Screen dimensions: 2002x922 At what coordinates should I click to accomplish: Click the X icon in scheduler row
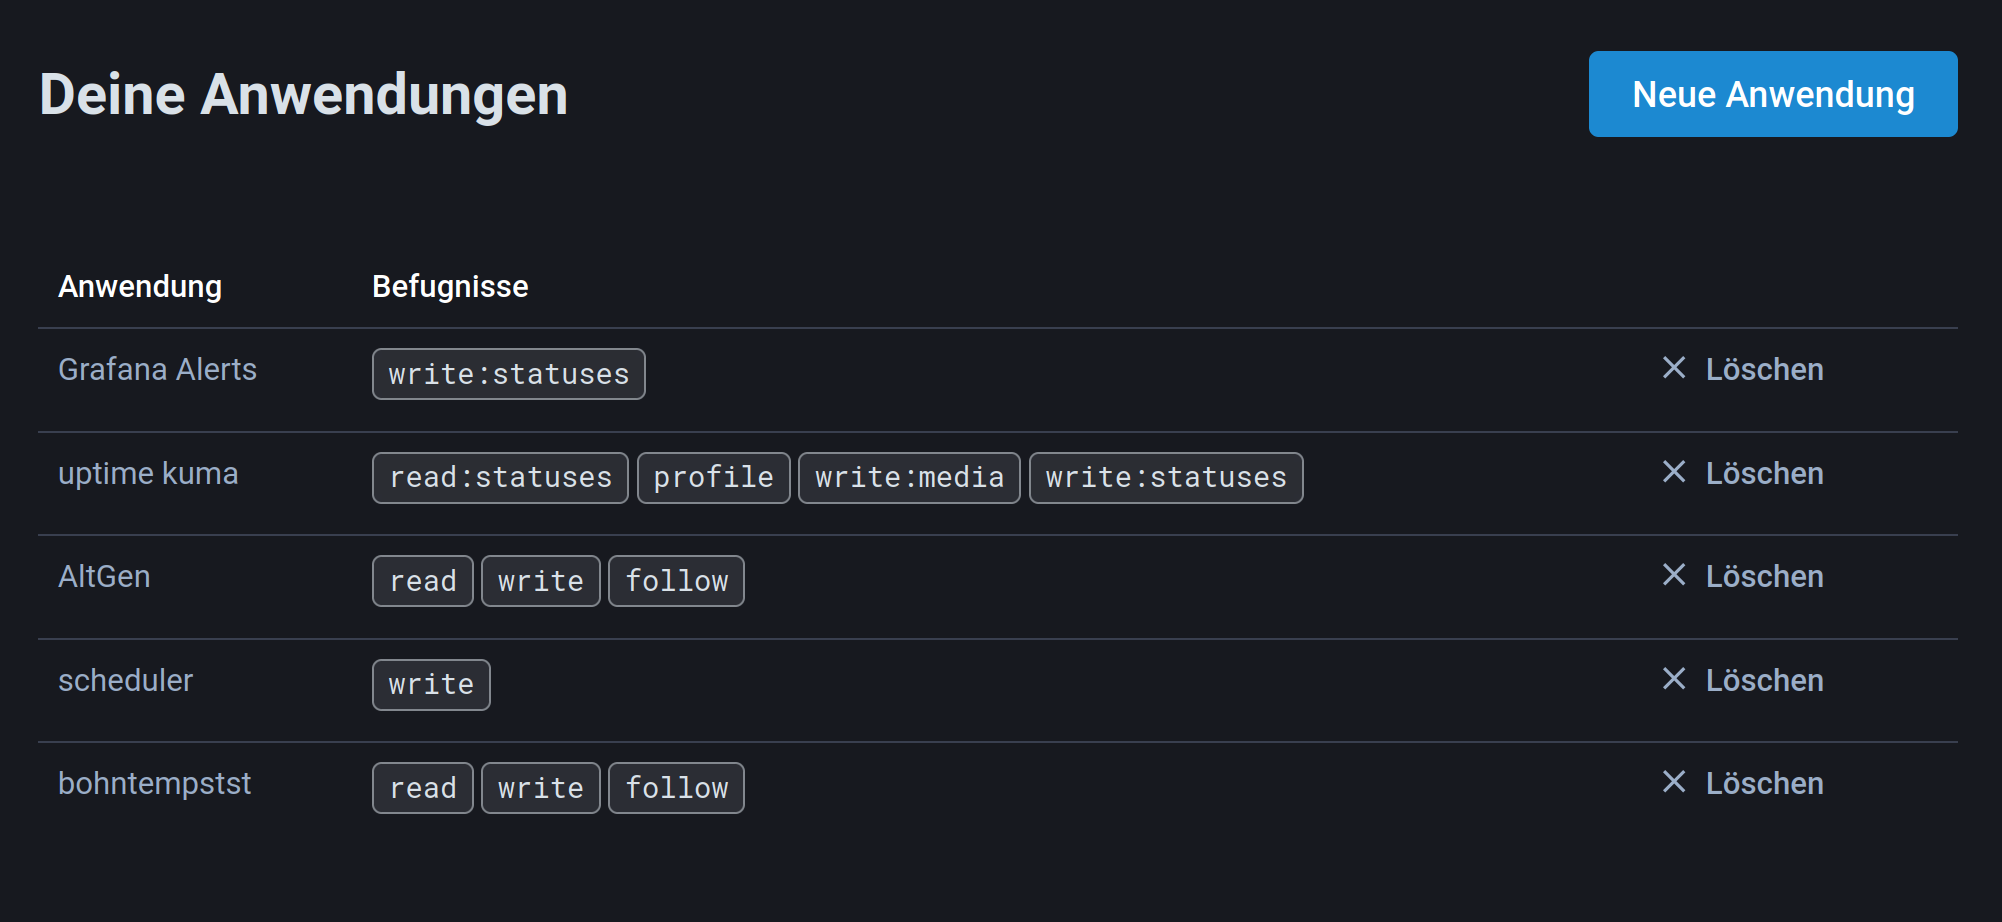pos(1674,679)
